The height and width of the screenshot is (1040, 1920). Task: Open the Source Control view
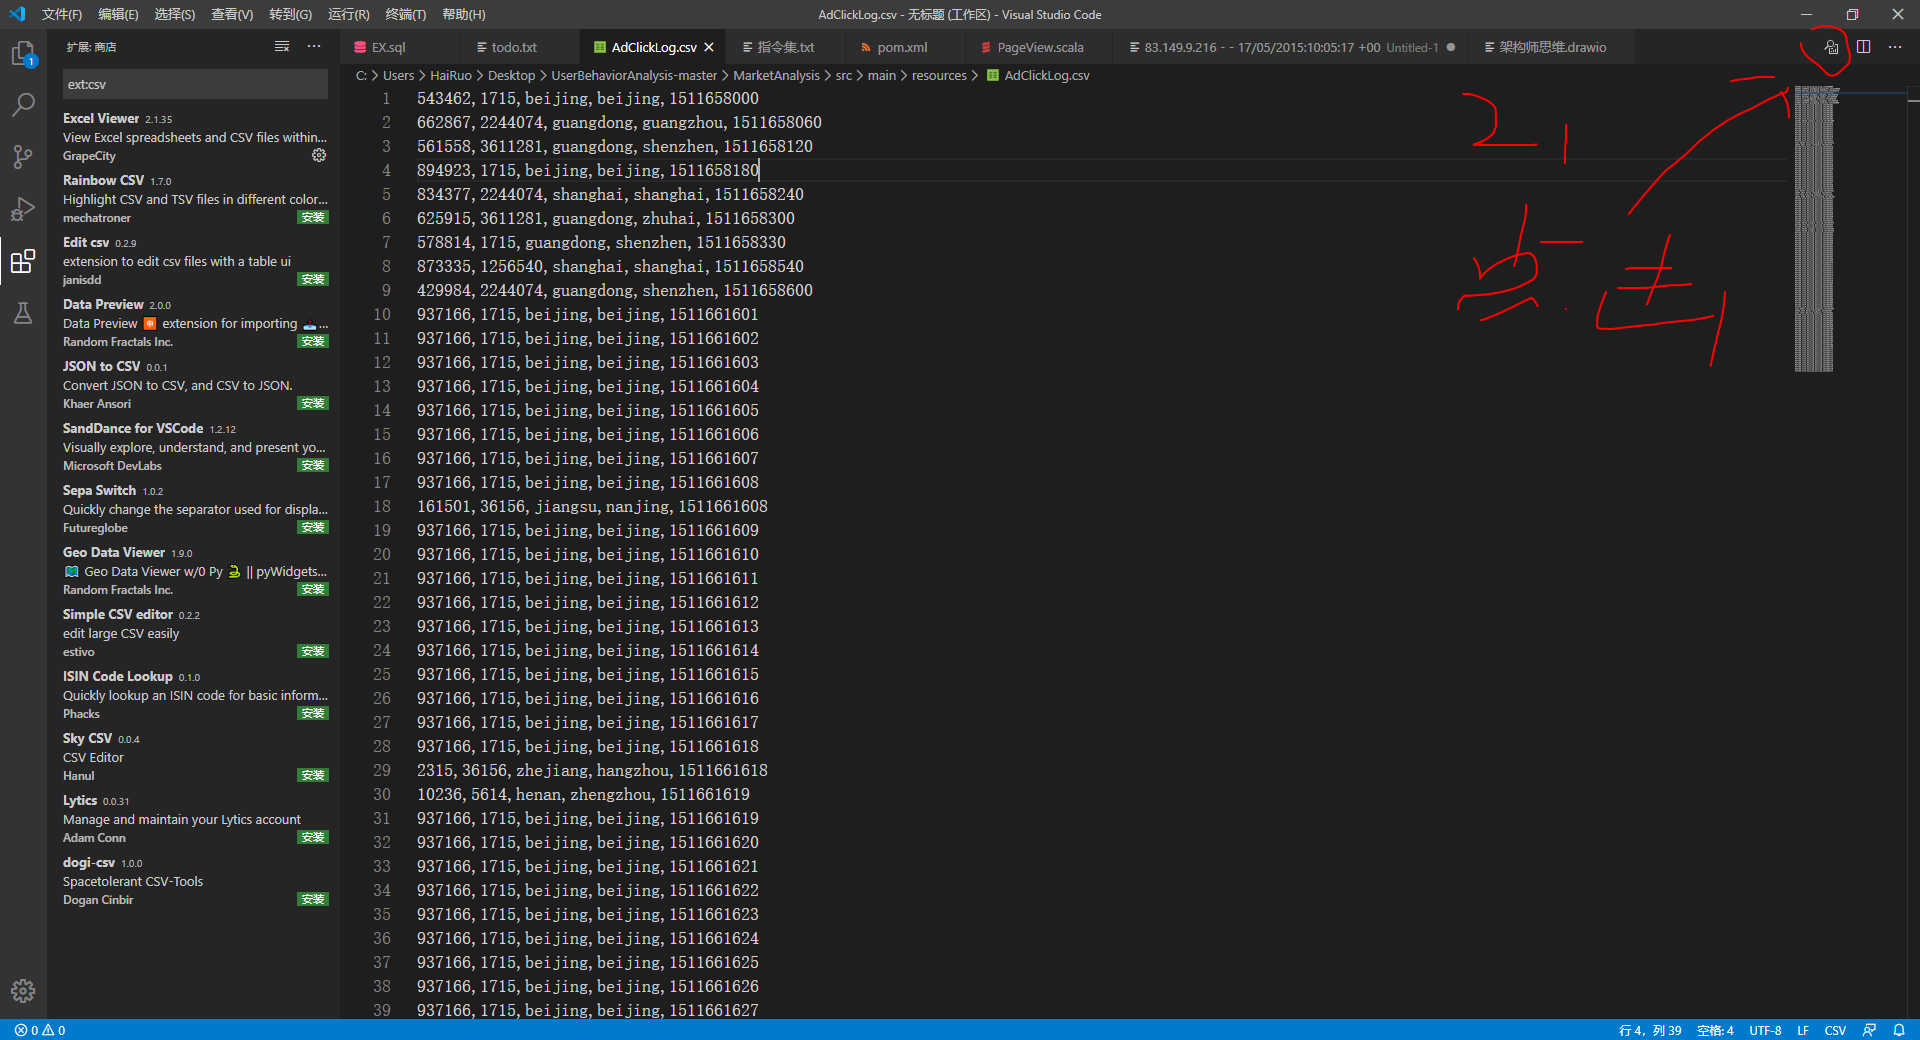point(23,156)
